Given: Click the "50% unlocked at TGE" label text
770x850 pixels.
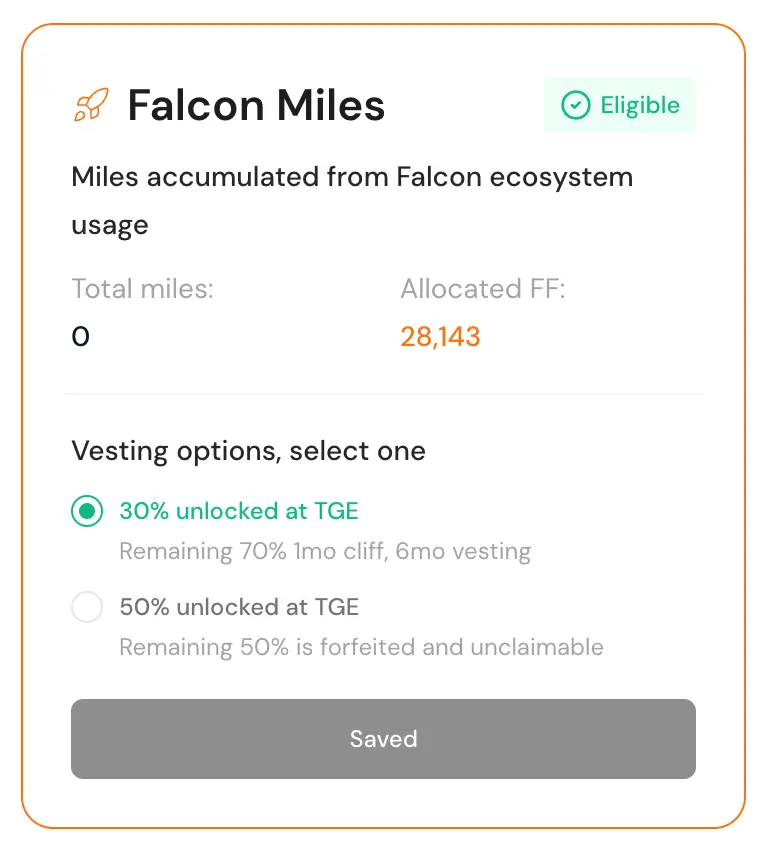Looking at the screenshot, I should [238, 607].
